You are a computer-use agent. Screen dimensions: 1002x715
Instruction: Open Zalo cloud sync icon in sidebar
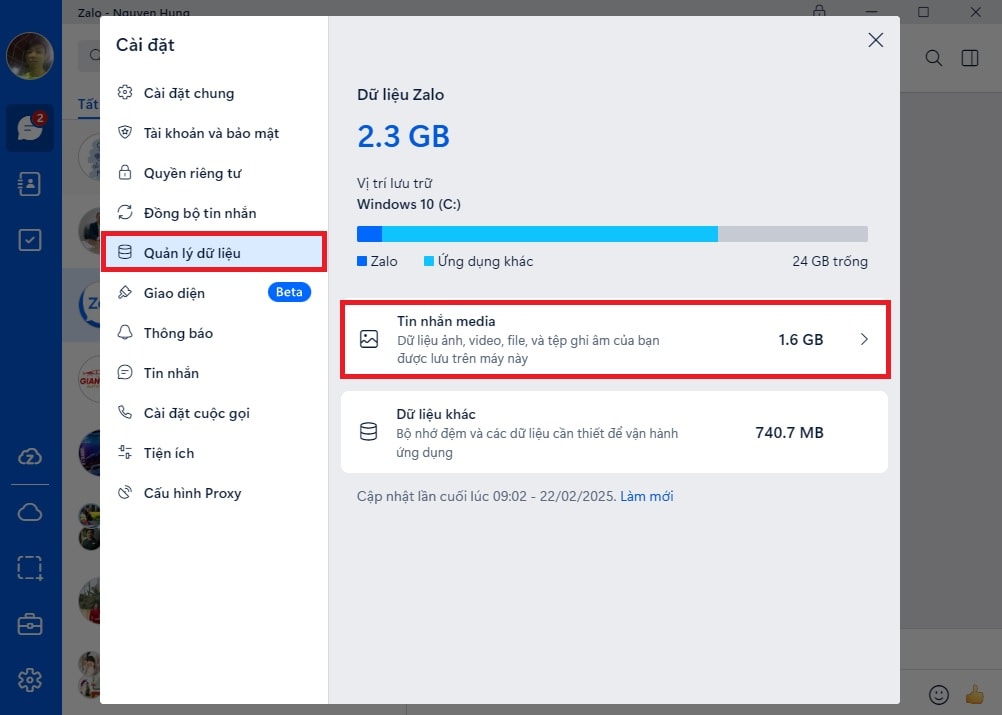[29, 456]
